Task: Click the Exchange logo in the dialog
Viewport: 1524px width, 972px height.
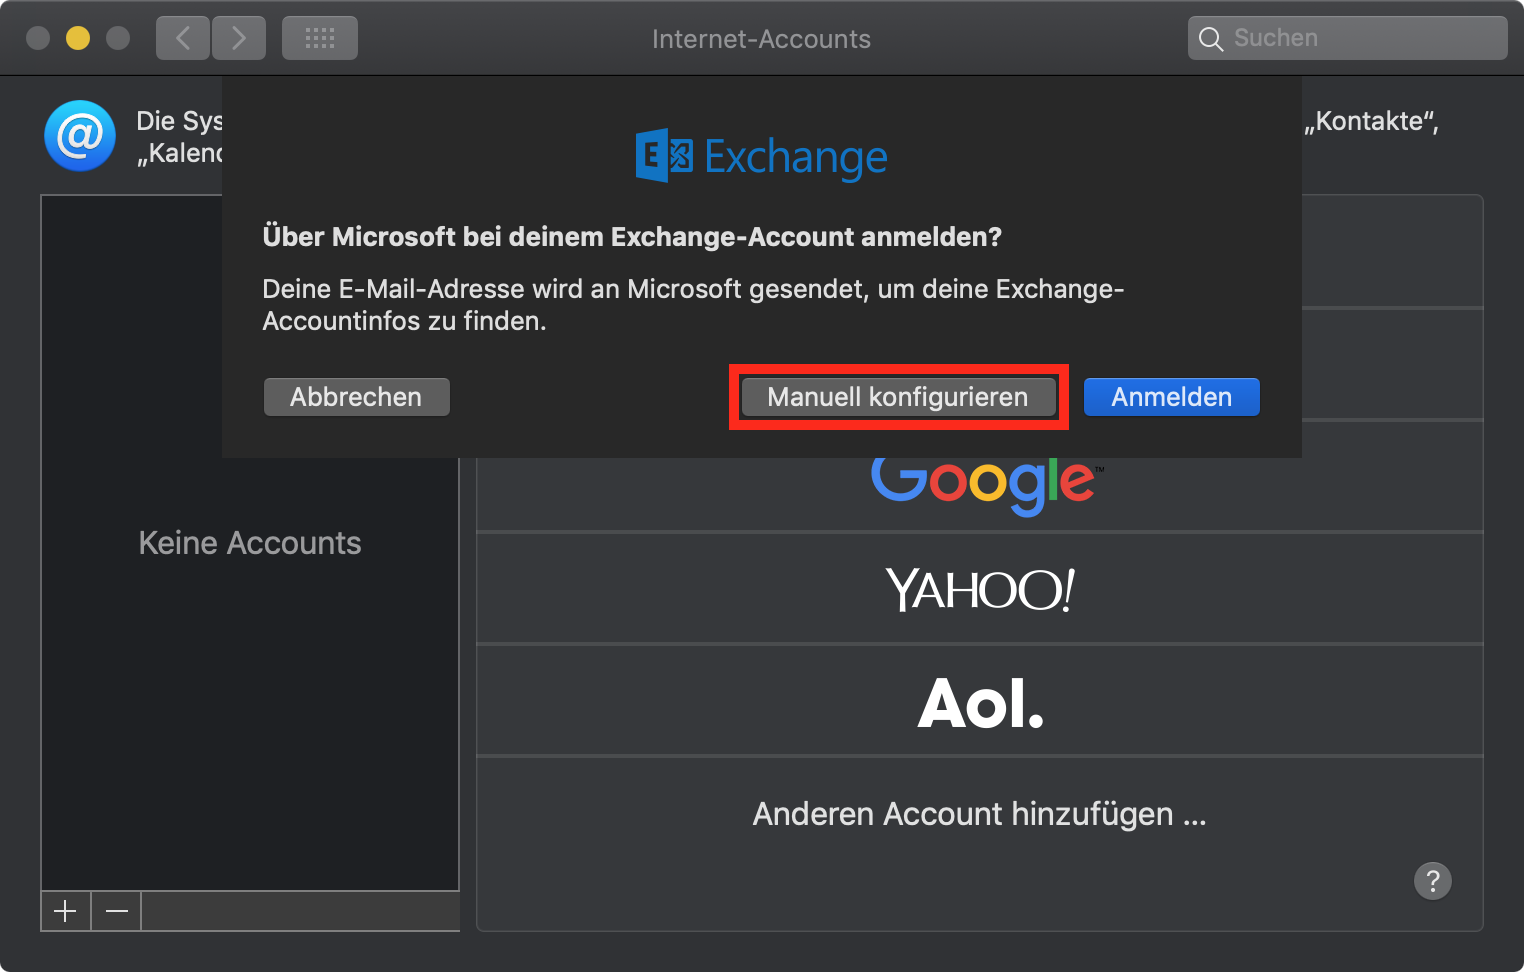Action: (762, 156)
